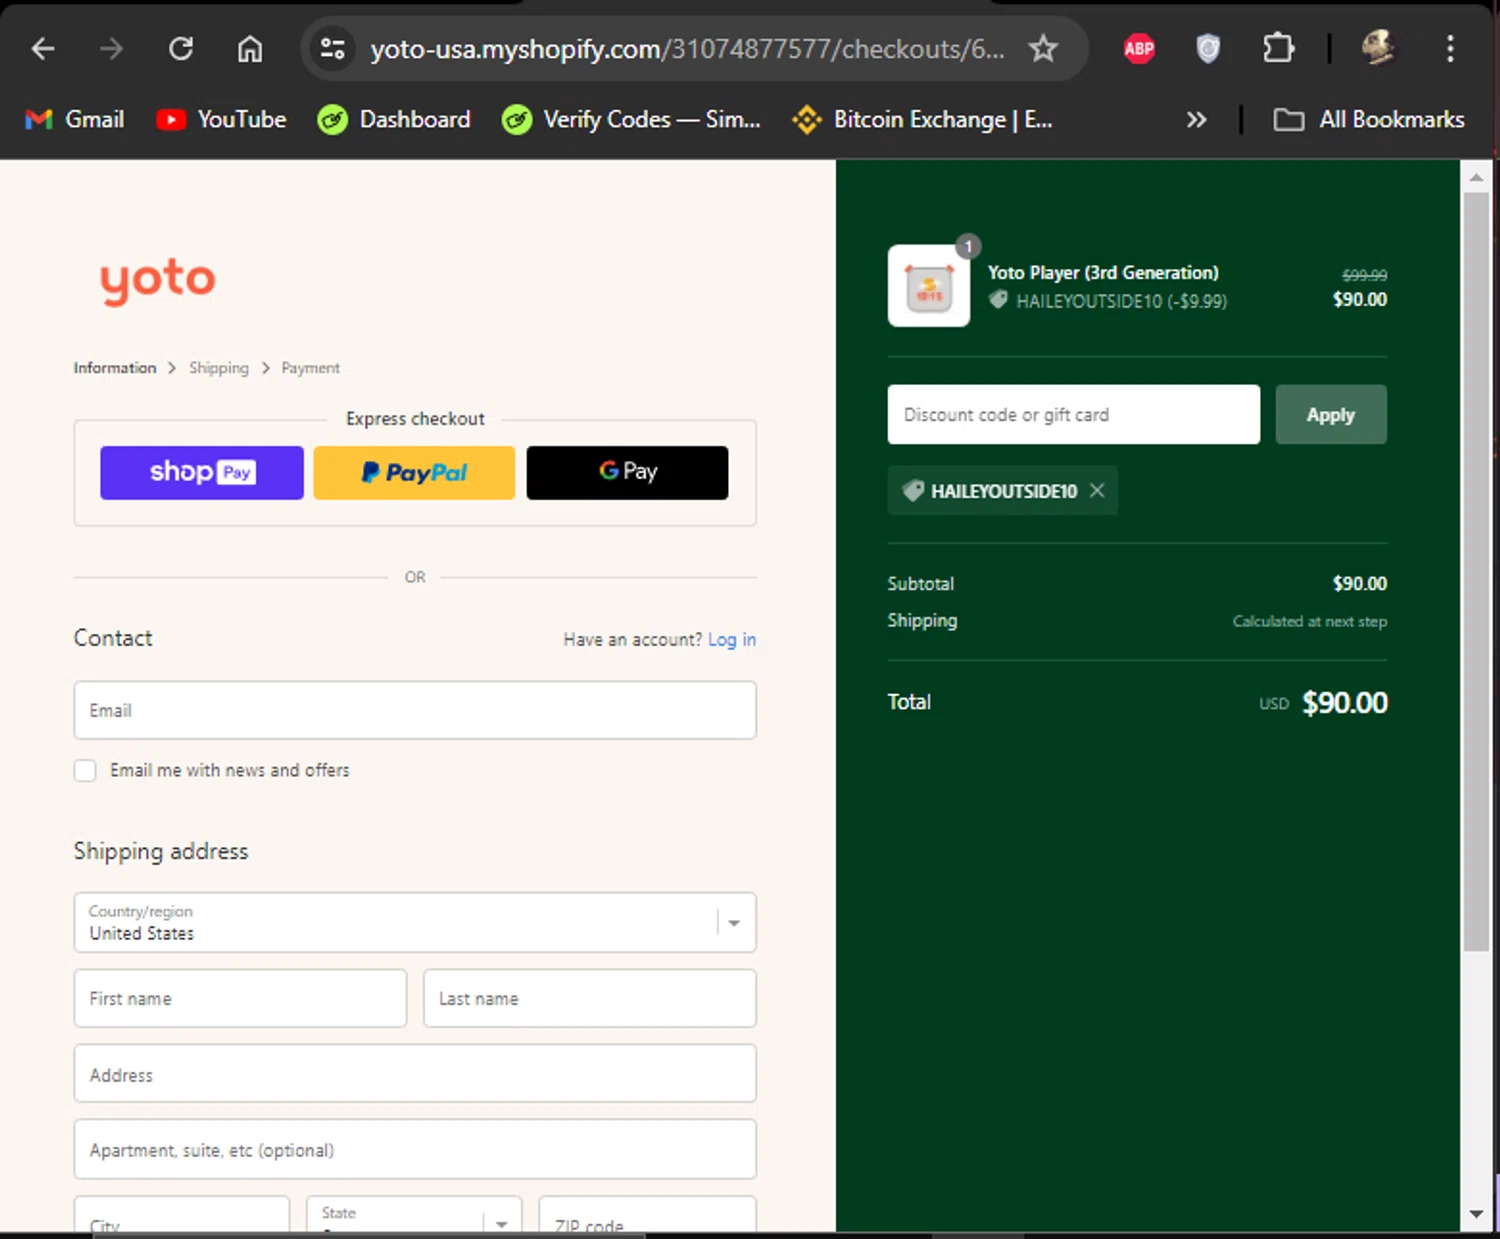The width and height of the screenshot is (1500, 1239).
Task: Focus the Apartment, suite field
Action: tap(415, 1150)
